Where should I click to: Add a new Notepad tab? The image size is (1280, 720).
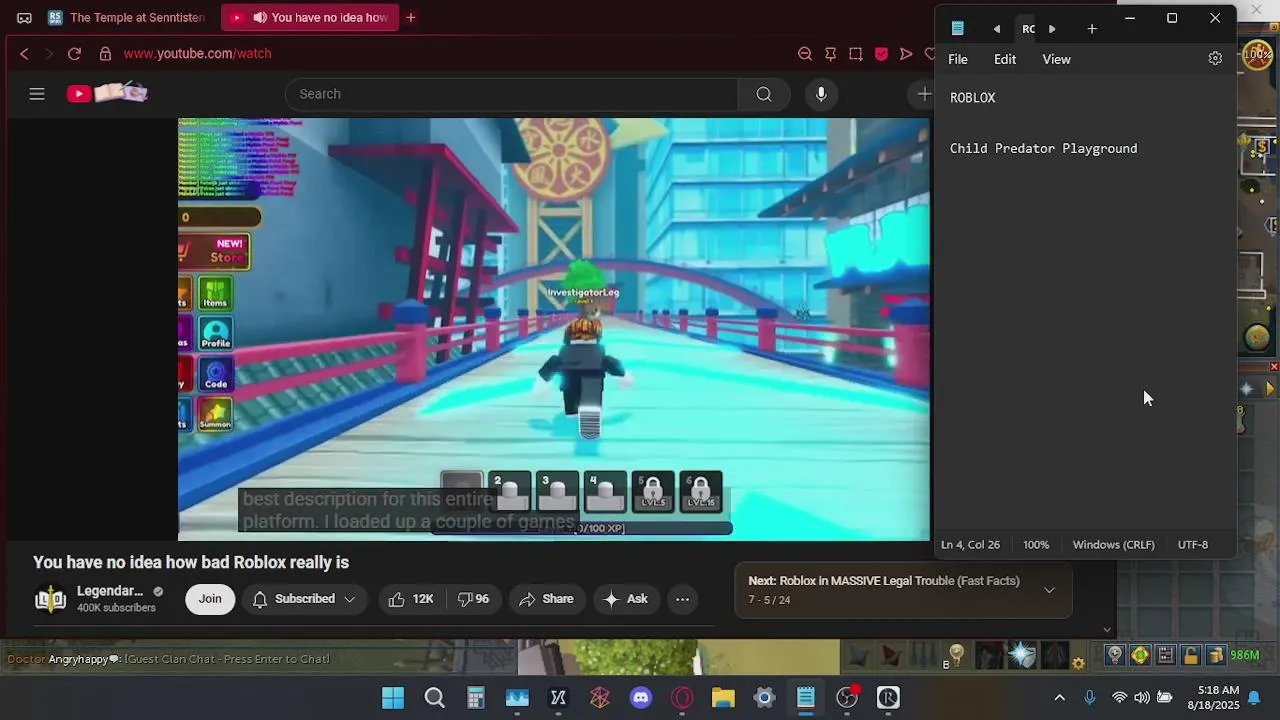1092,29
